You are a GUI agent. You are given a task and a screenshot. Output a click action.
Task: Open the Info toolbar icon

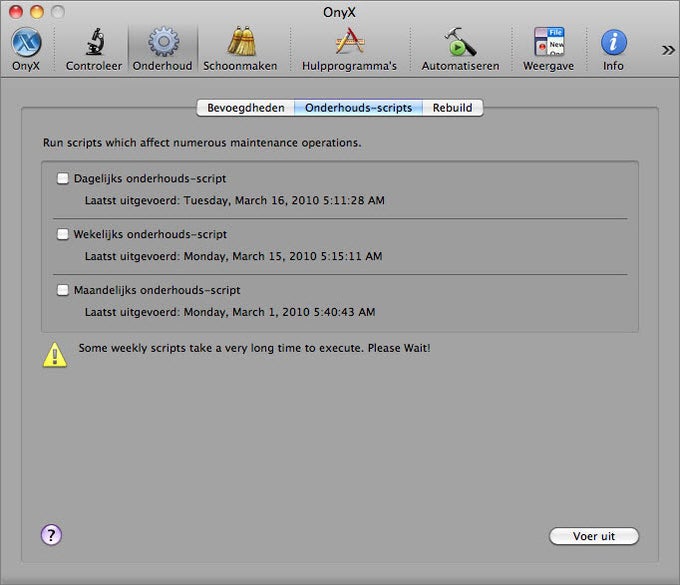[614, 42]
